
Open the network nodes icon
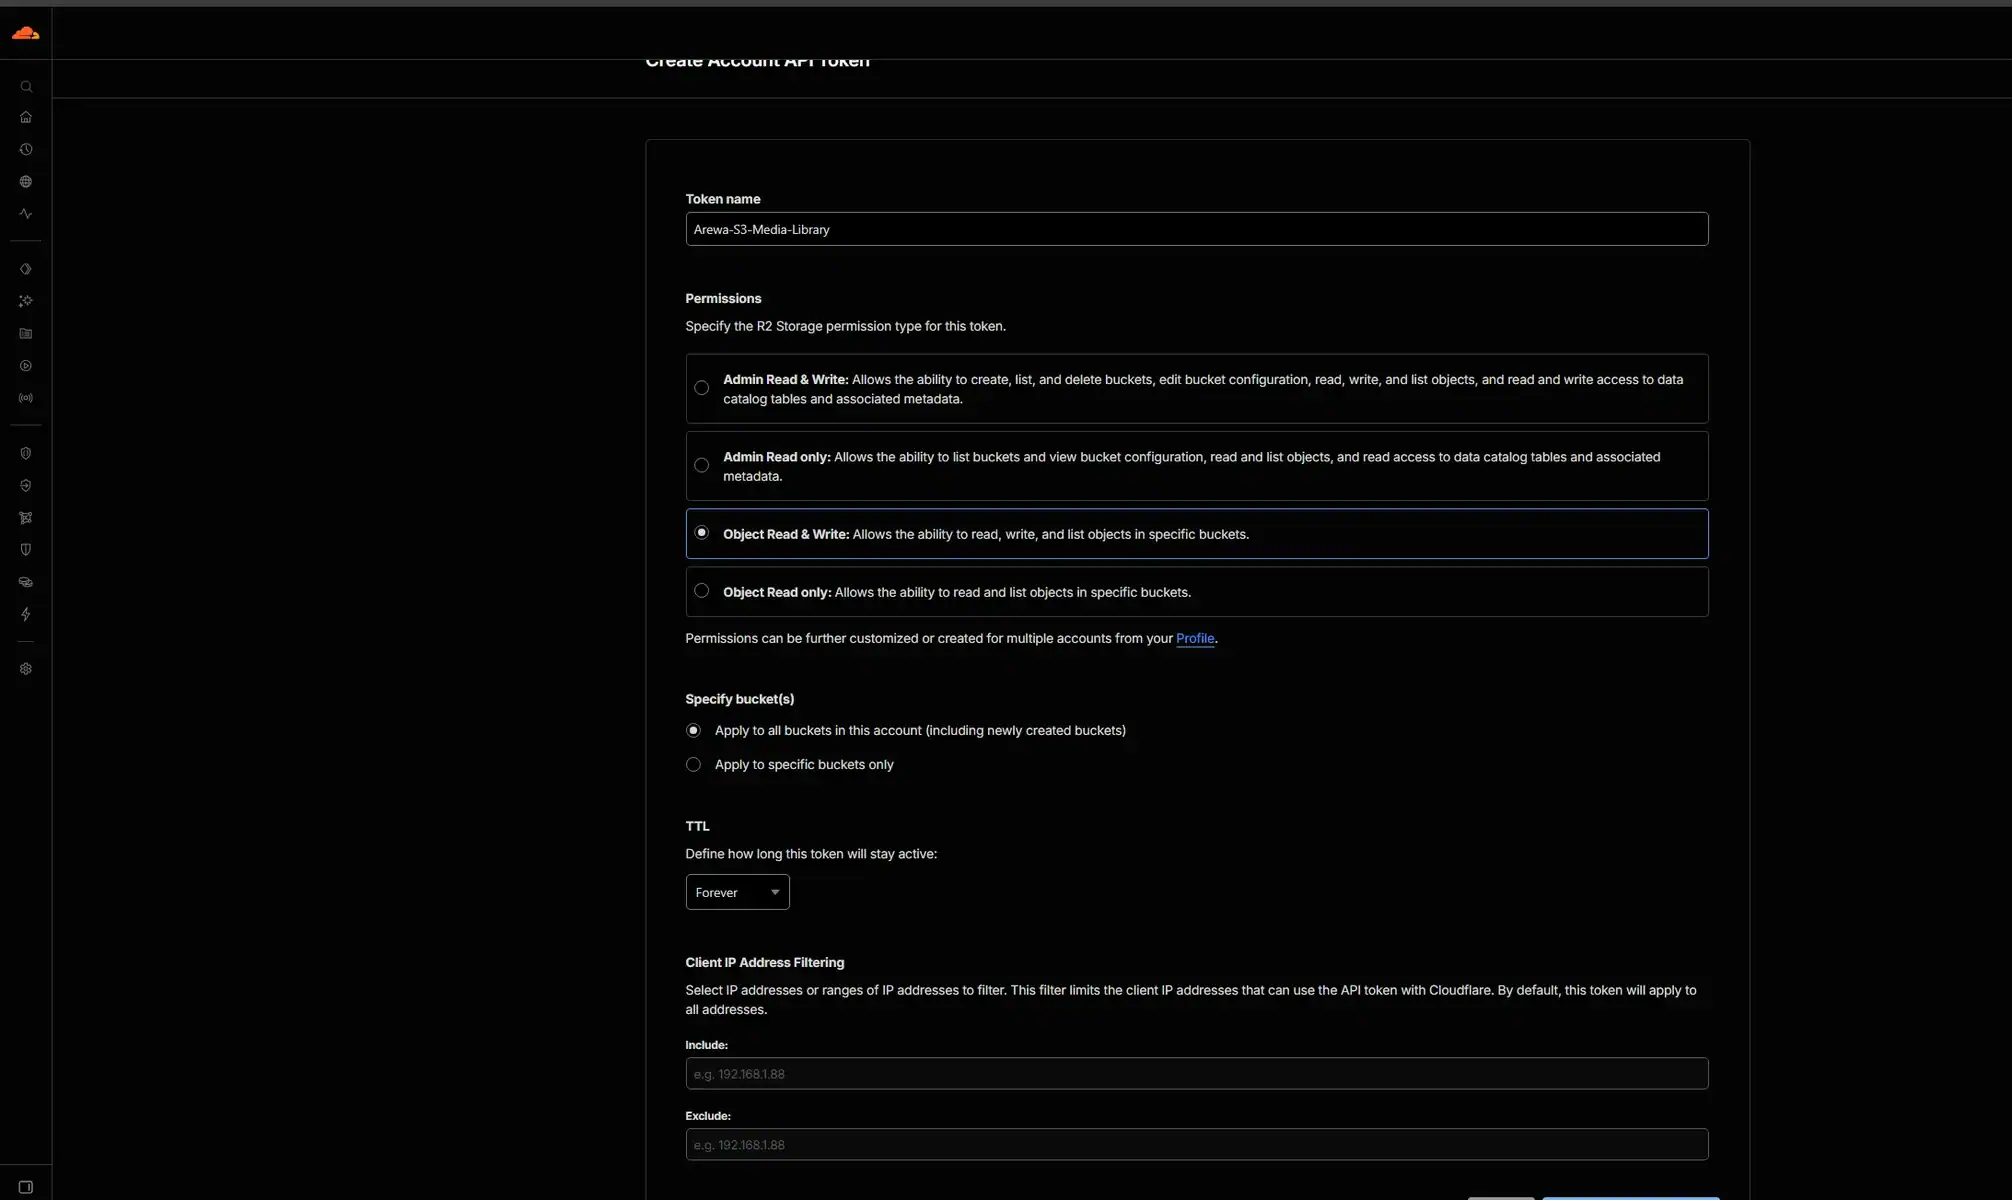pyautogui.click(x=26, y=518)
